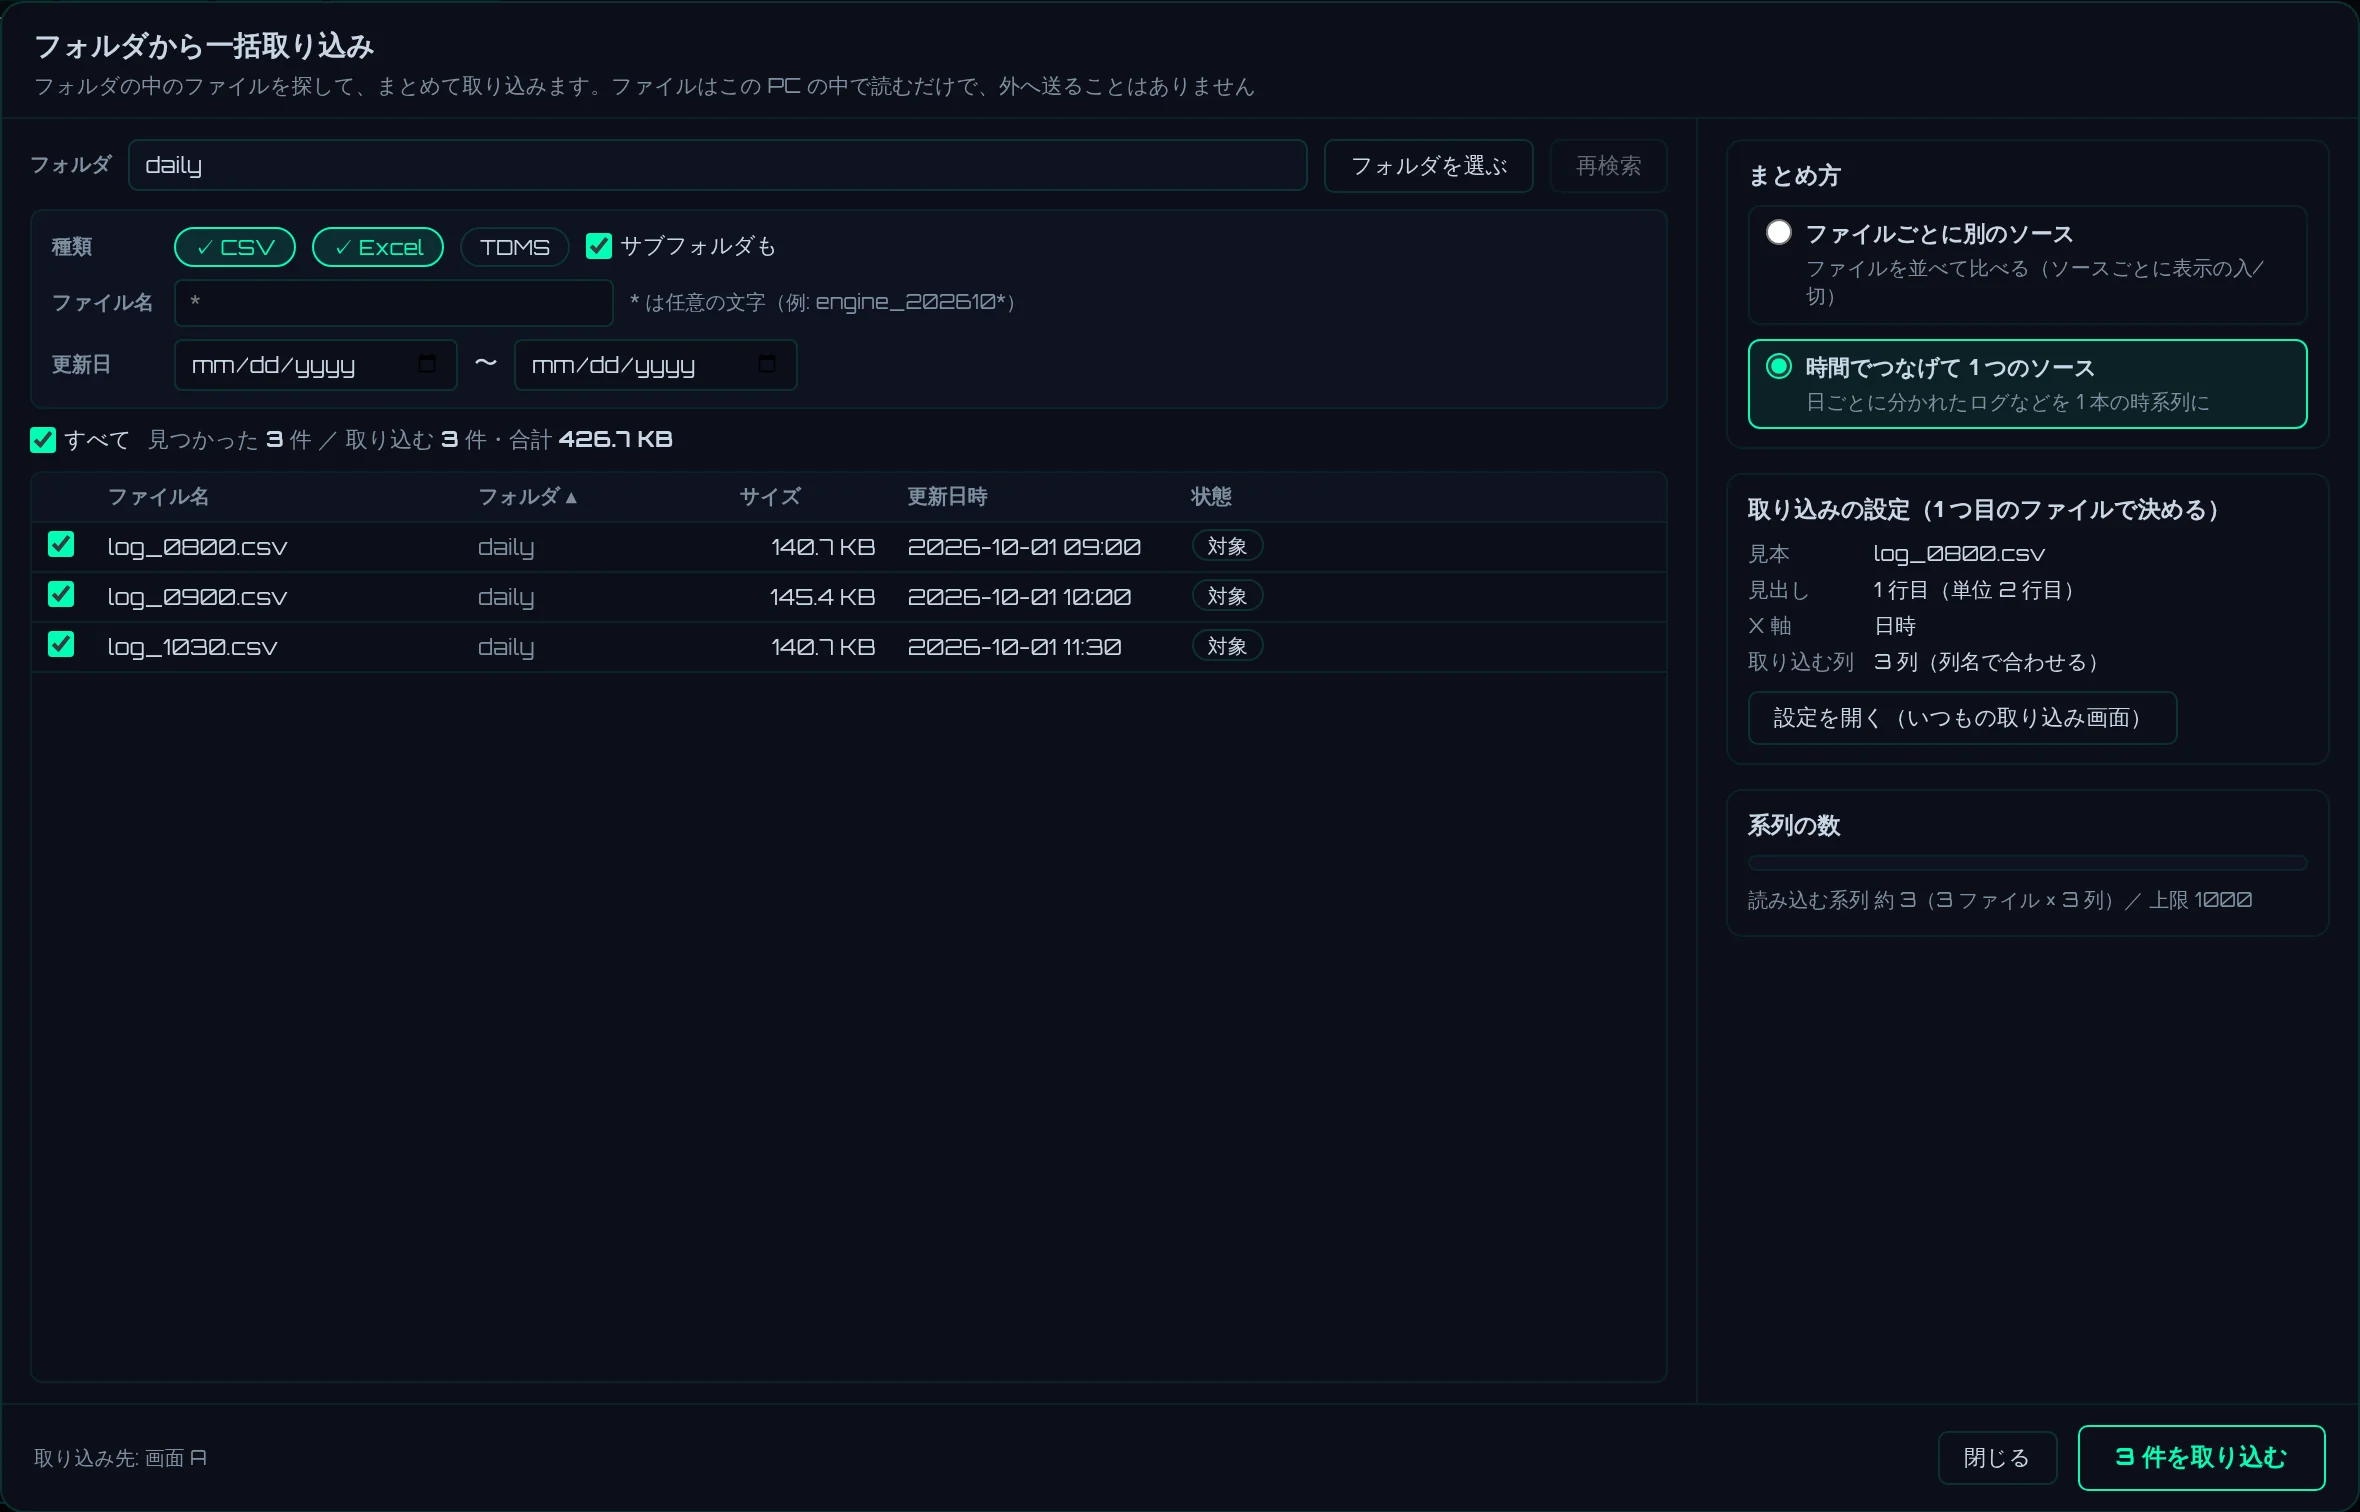Screen dimensions: 2360x1512
Task: Uncheck the log_1030.csv row checkbox
Action: point(61,644)
